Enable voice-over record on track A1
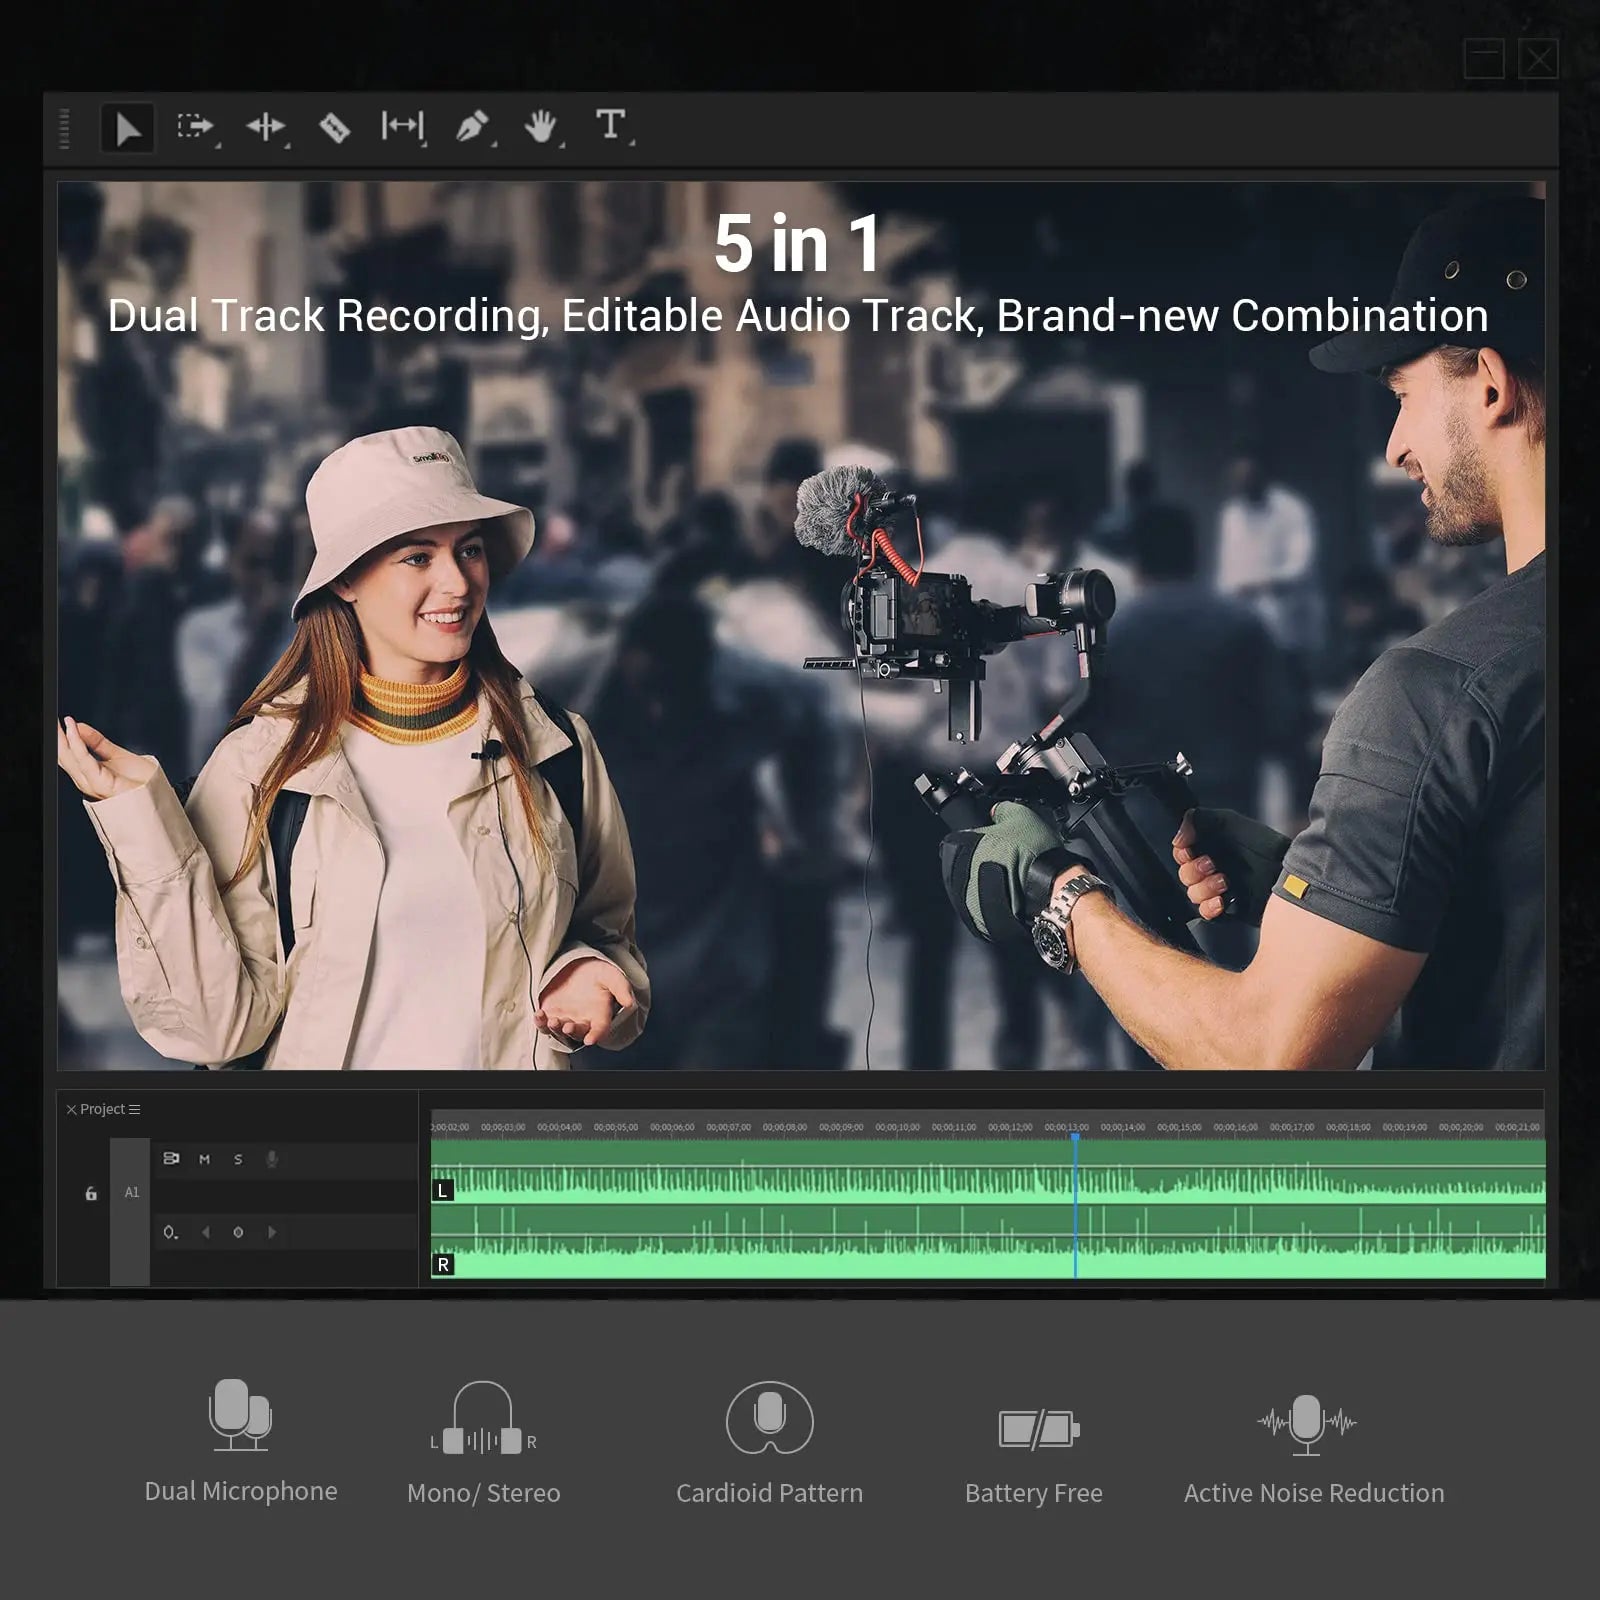The height and width of the screenshot is (1600, 1600). pos(272,1160)
